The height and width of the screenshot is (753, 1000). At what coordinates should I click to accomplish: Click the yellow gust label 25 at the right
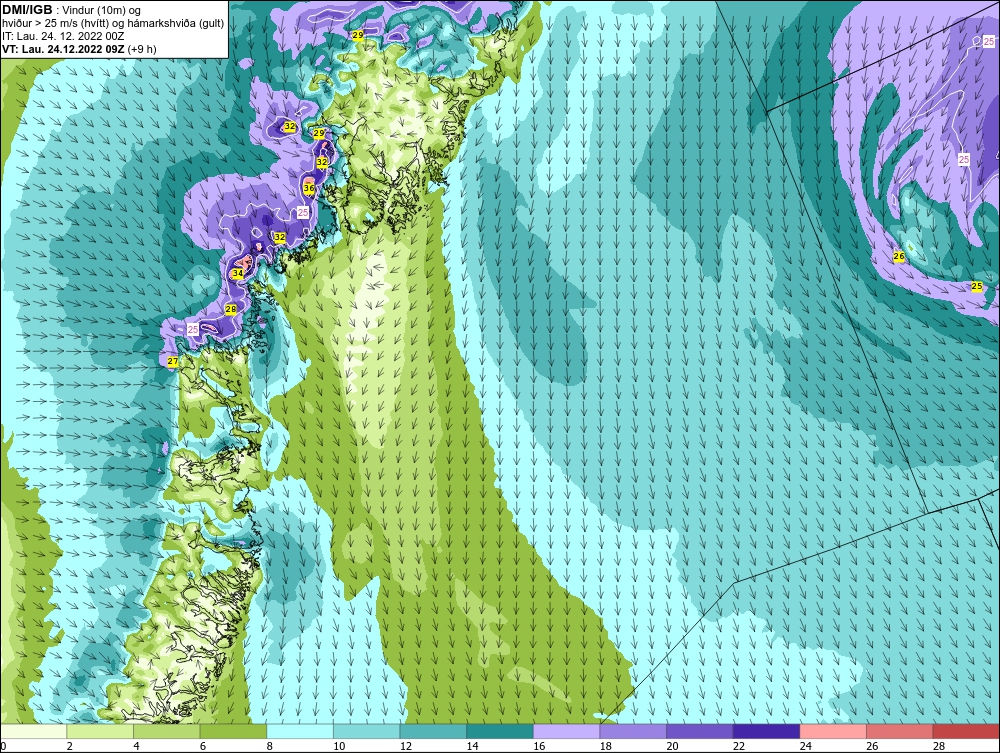[977, 286]
